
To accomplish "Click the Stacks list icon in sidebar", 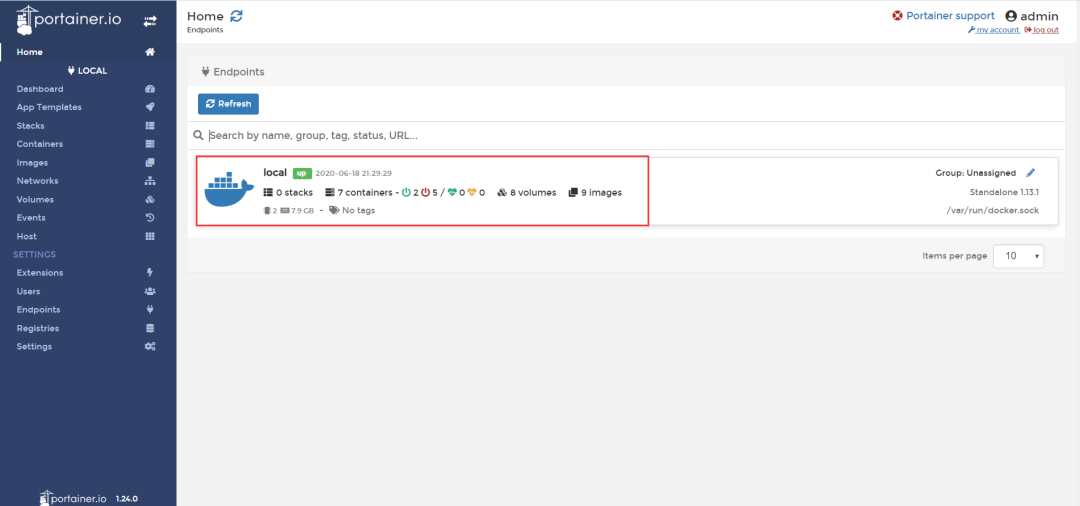I will [150, 126].
